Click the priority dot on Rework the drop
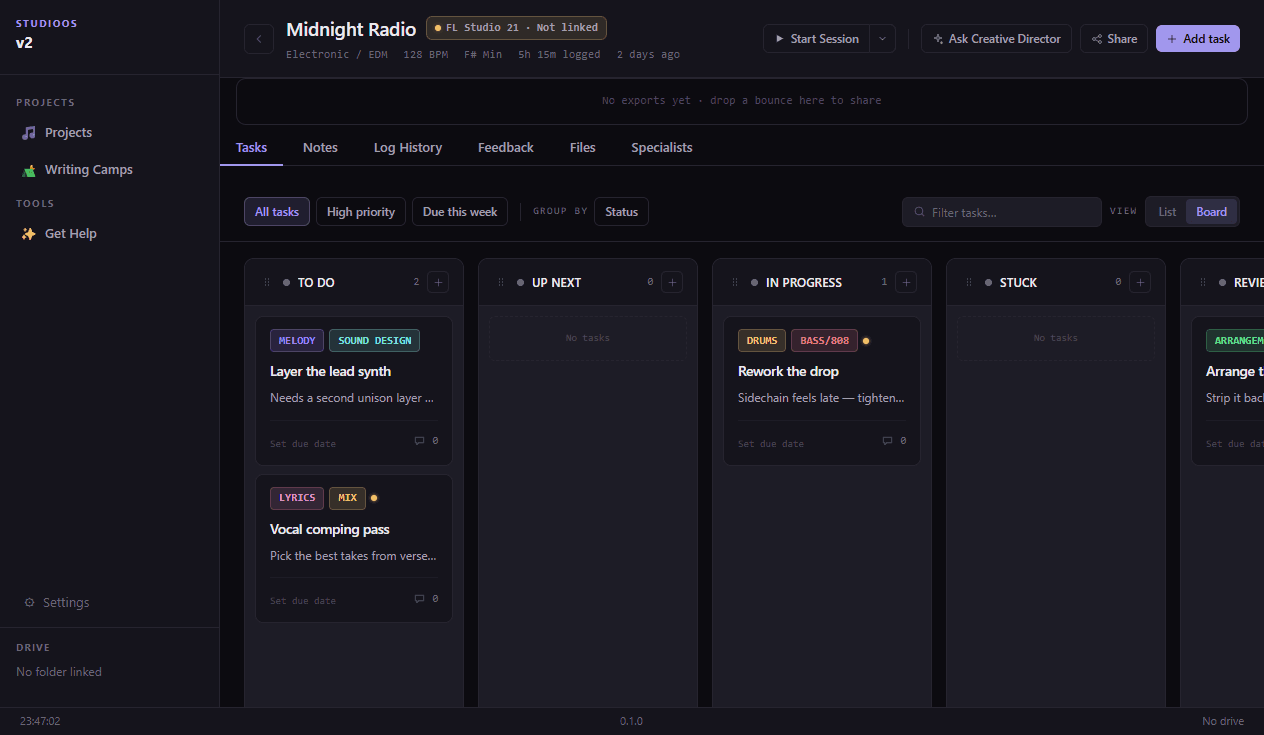The height and width of the screenshot is (735, 1264). tap(866, 341)
